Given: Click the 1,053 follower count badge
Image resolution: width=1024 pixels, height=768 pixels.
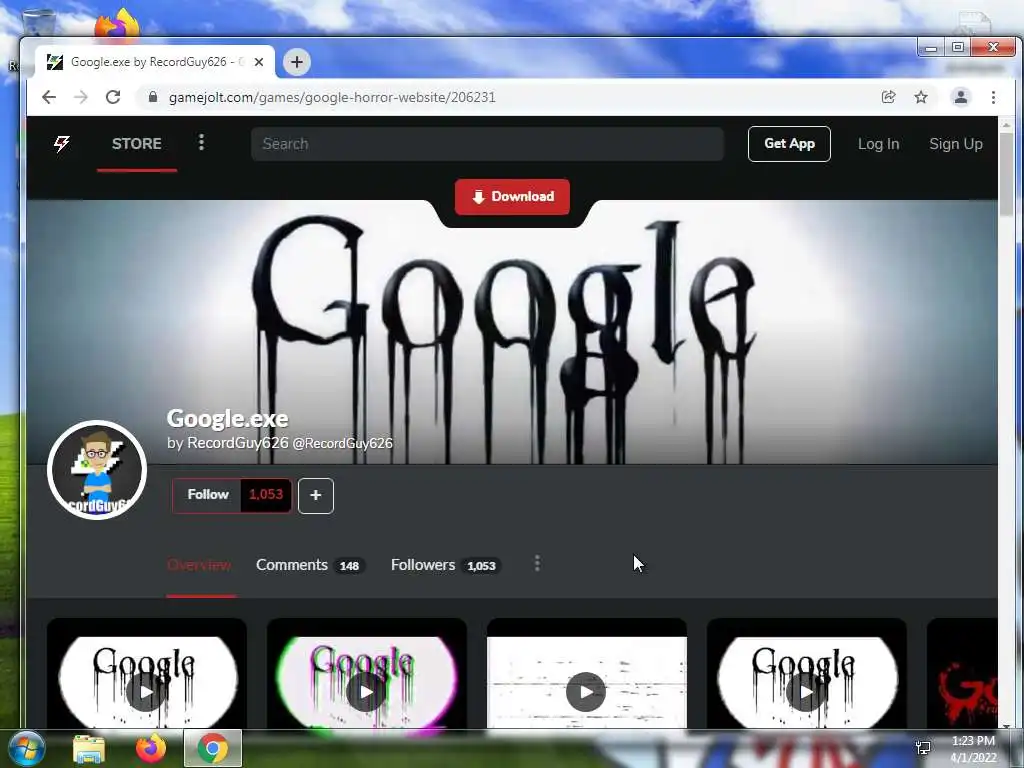Looking at the screenshot, I should pyautogui.click(x=266, y=495).
